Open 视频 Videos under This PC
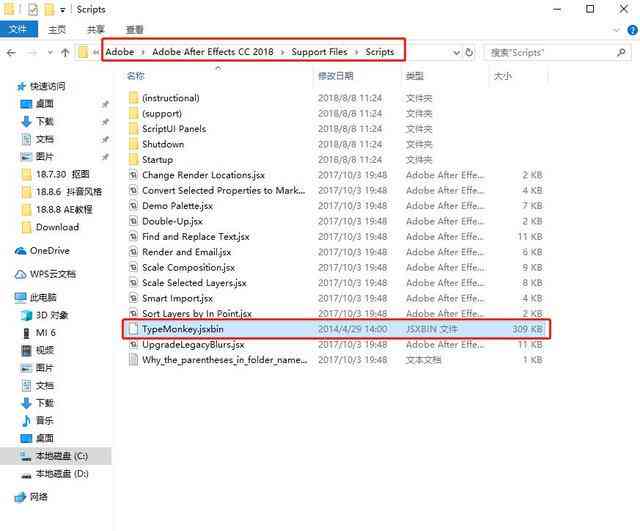The height and width of the screenshot is (531, 640). pyautogui.click(x=45, y=350)
